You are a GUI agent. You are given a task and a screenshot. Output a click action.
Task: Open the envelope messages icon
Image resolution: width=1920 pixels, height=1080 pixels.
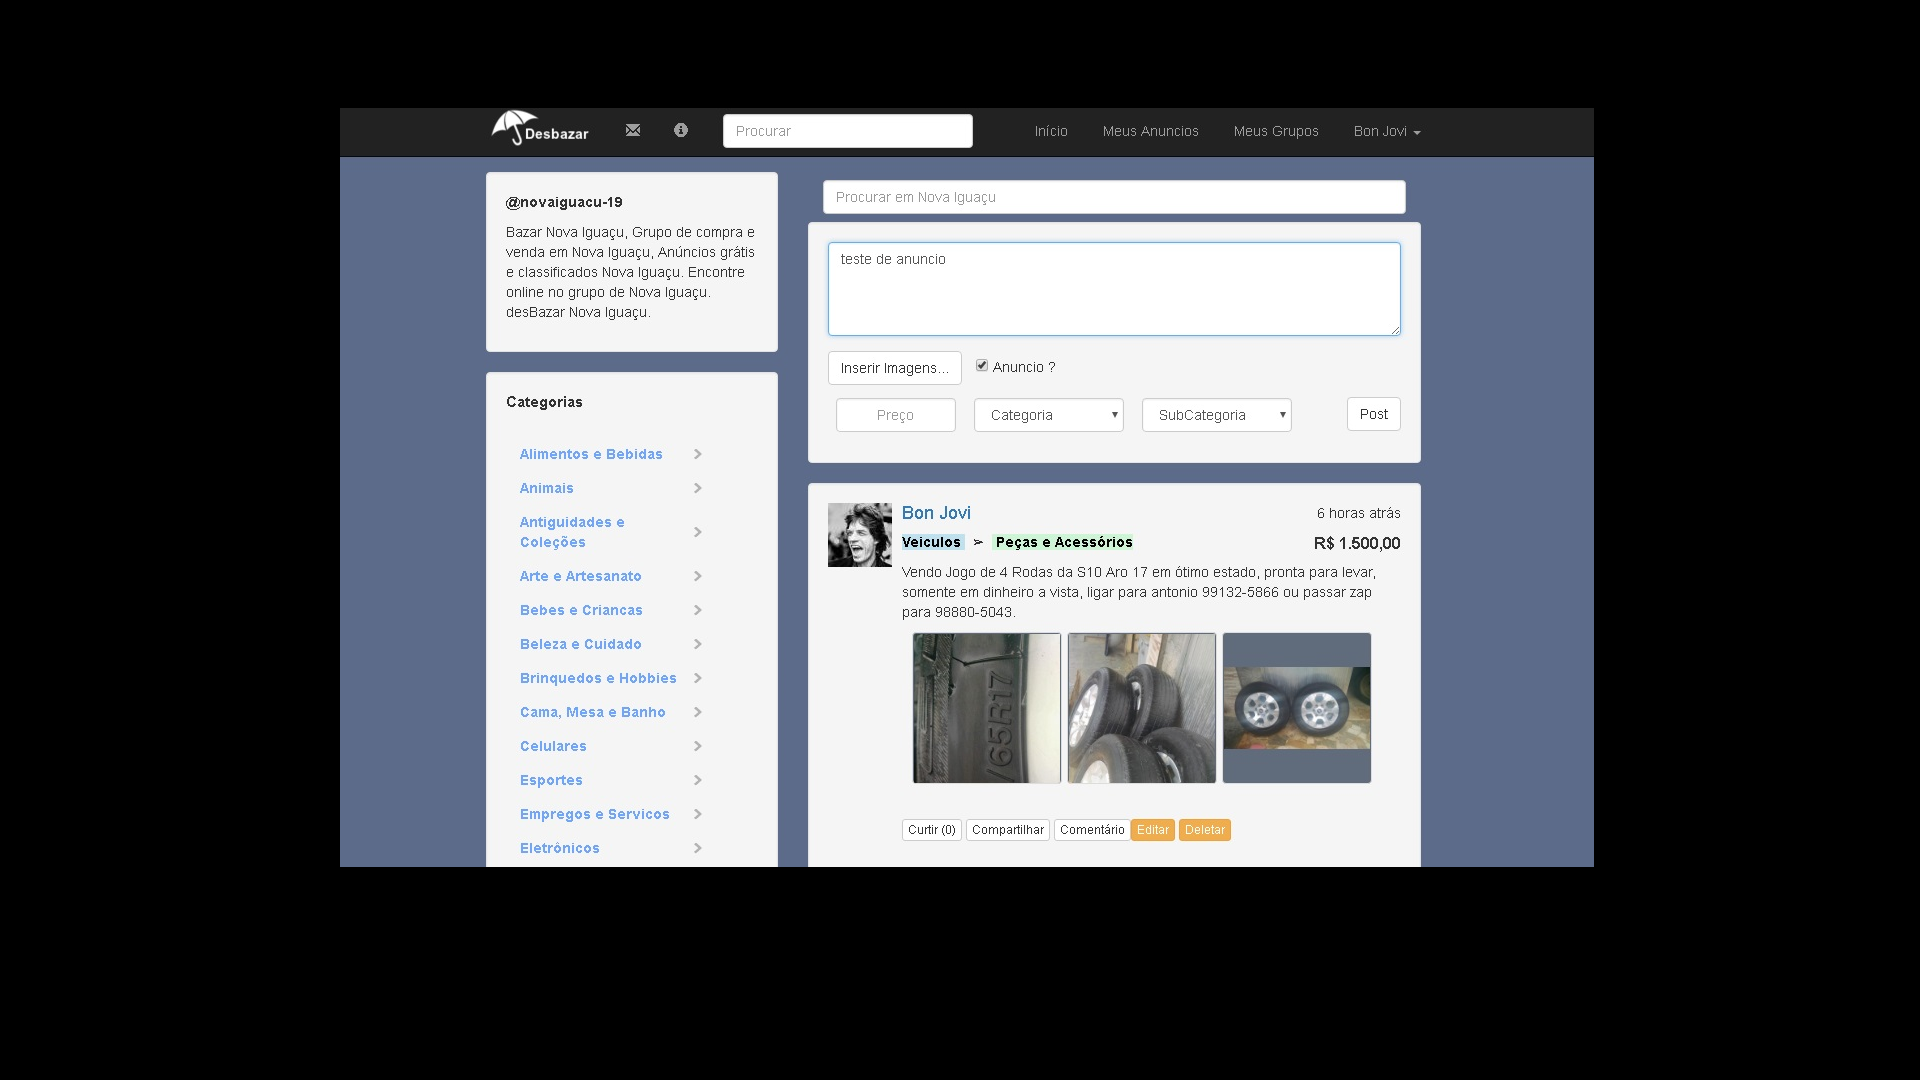point(633,130)
